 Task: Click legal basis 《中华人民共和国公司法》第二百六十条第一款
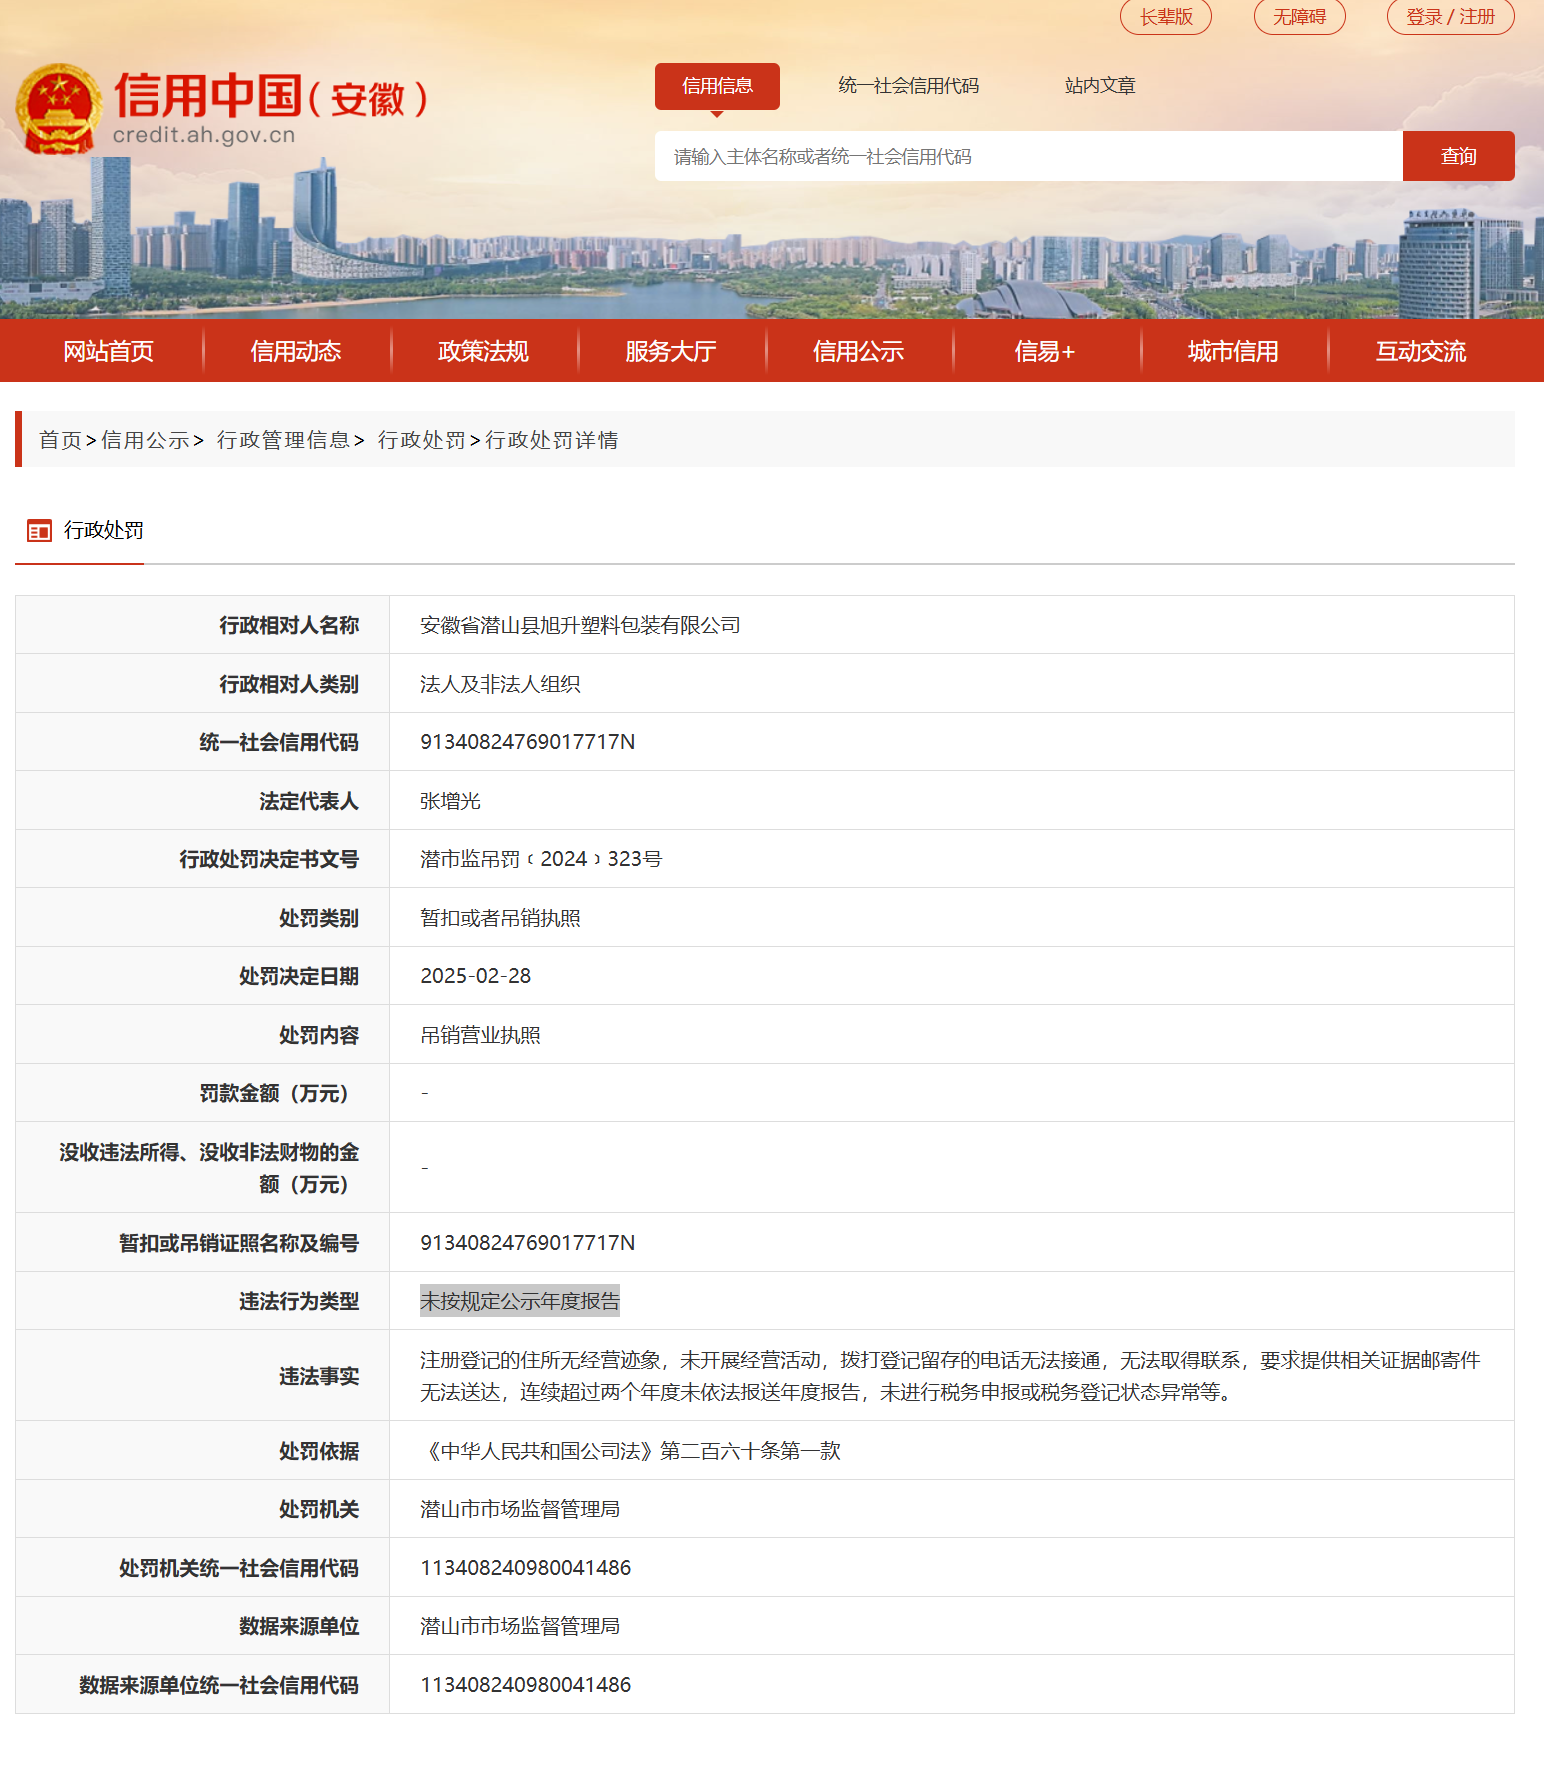click(630, 1451)
